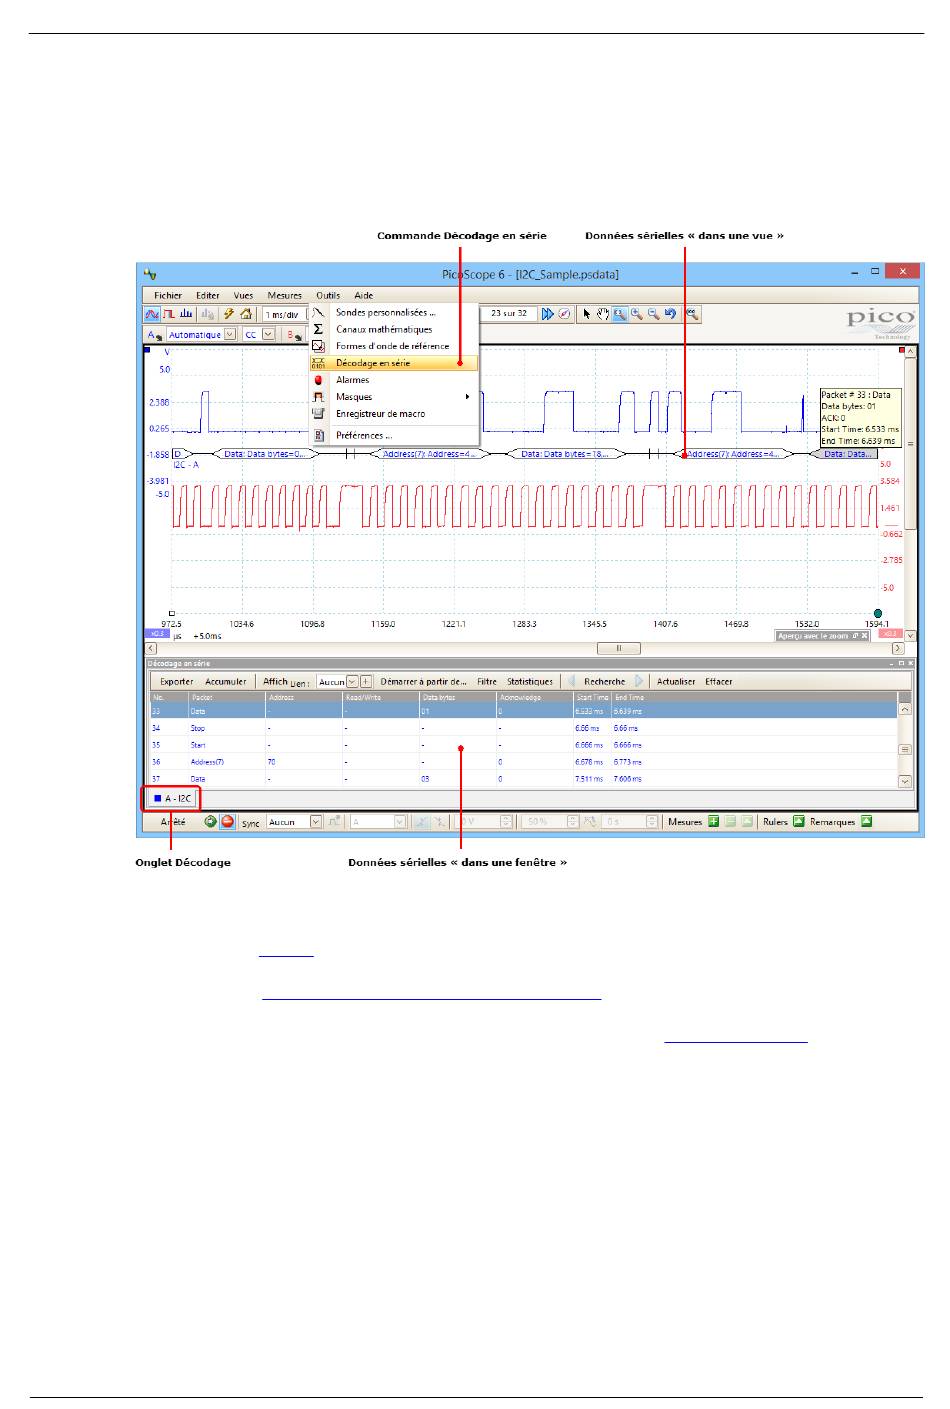Screen dimensions: 950x1409
Task: Choose Enregistreur de macro entry
Action: [x=394, y=413]
